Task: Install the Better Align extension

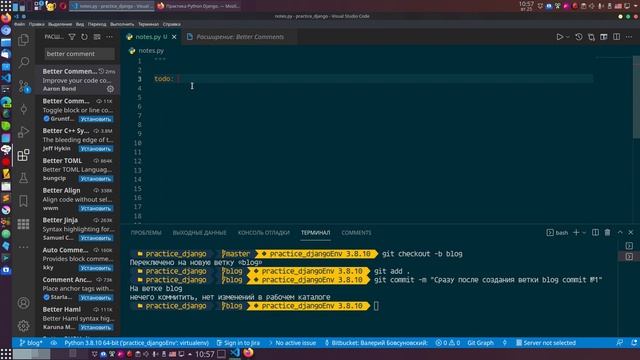Action: (96, 209)
